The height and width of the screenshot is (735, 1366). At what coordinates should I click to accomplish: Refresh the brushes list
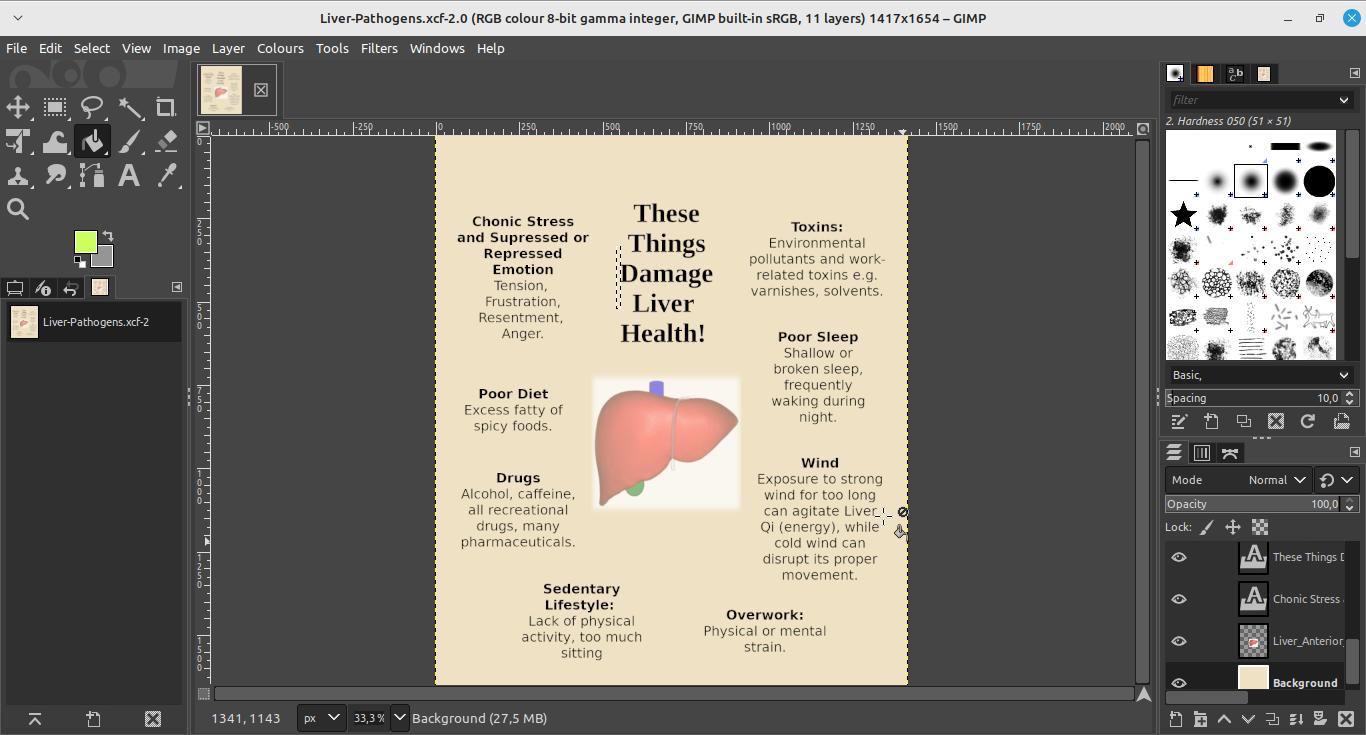click(1308, 422)
